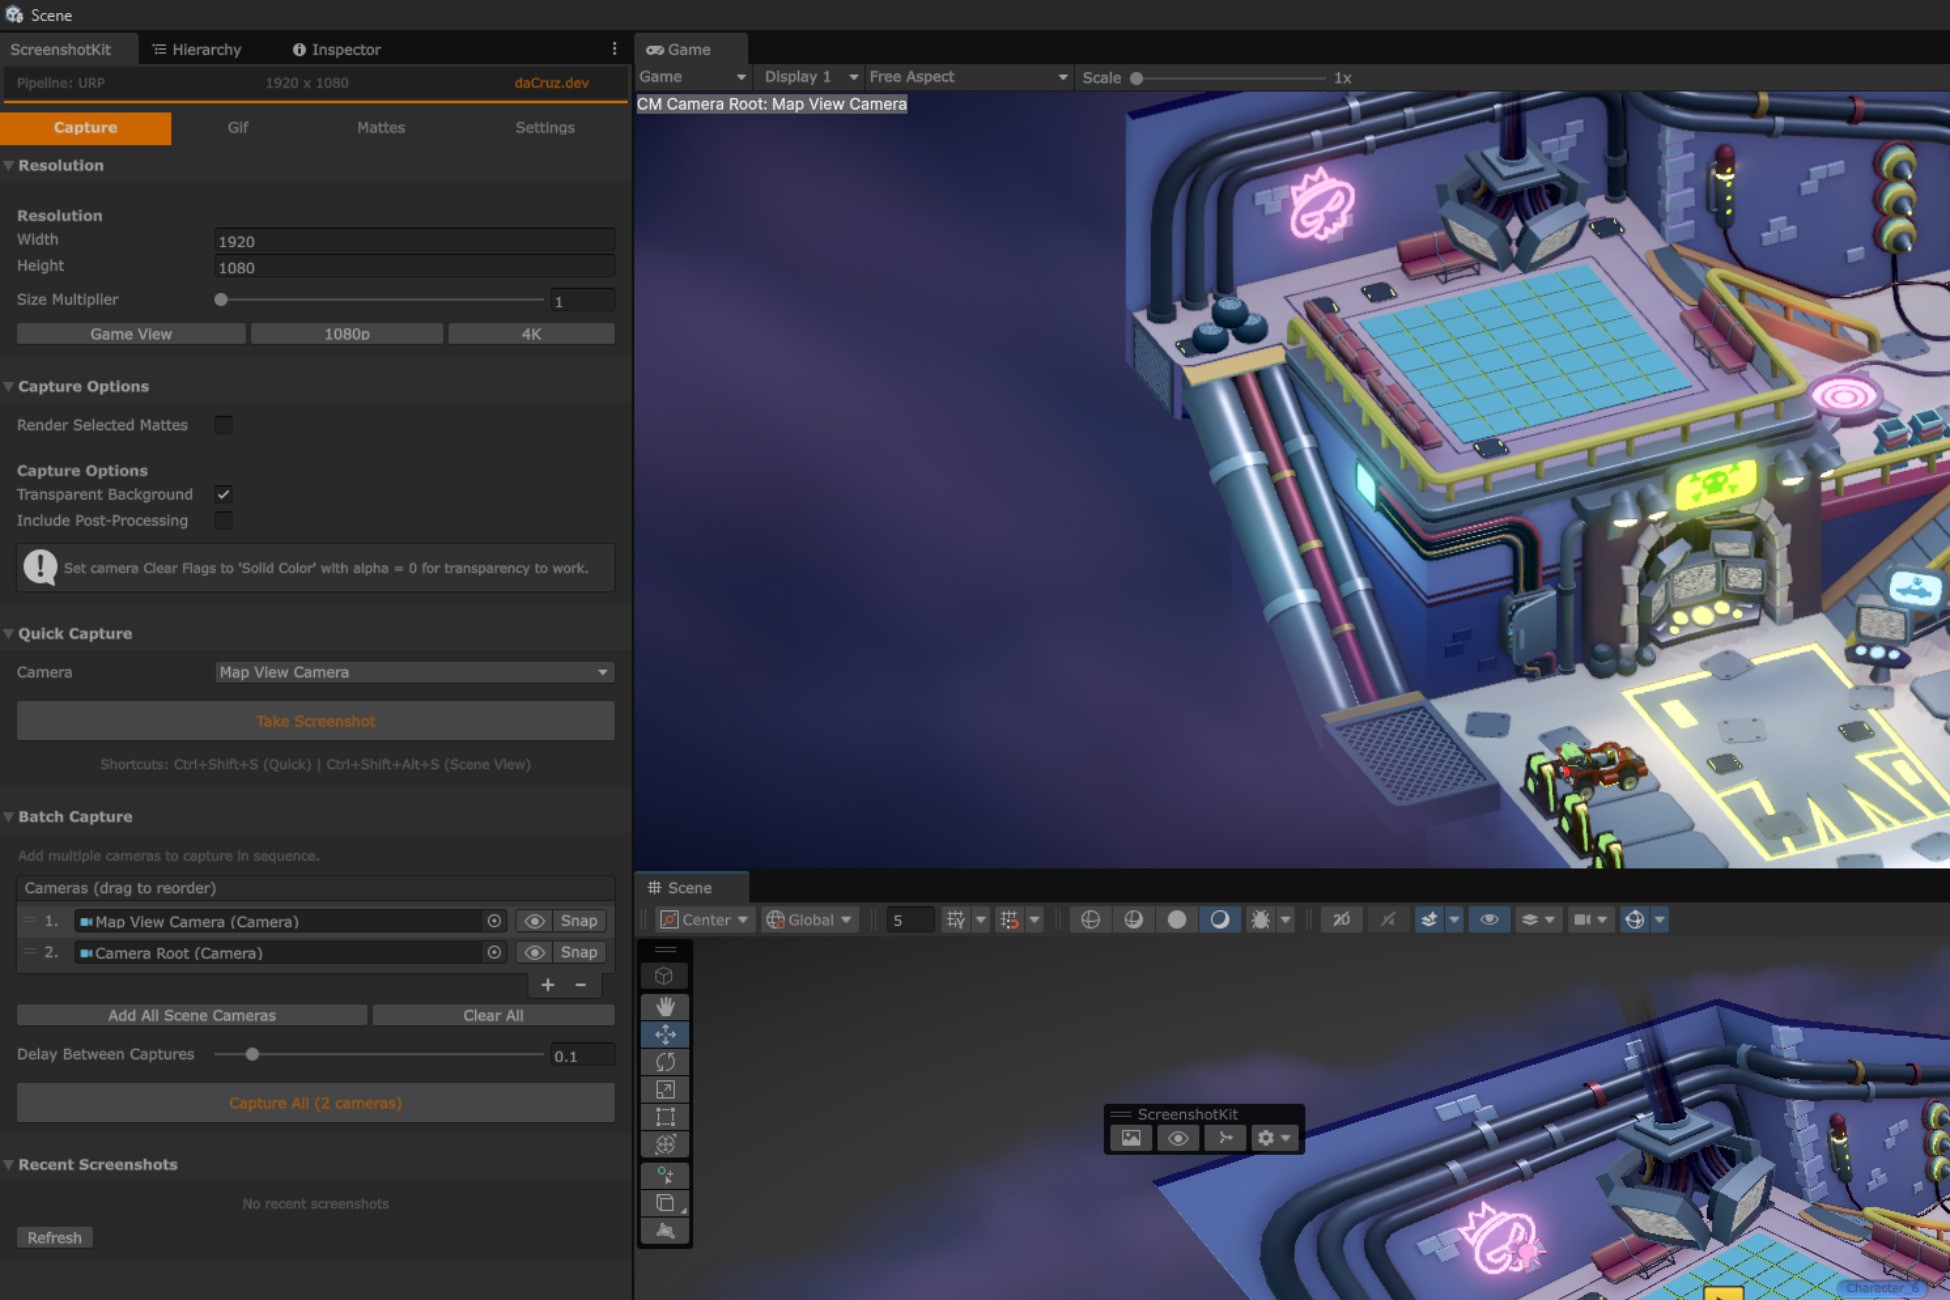
Task: Select the Scale tool in the Scene toolbar
Action: point(665,1089)
